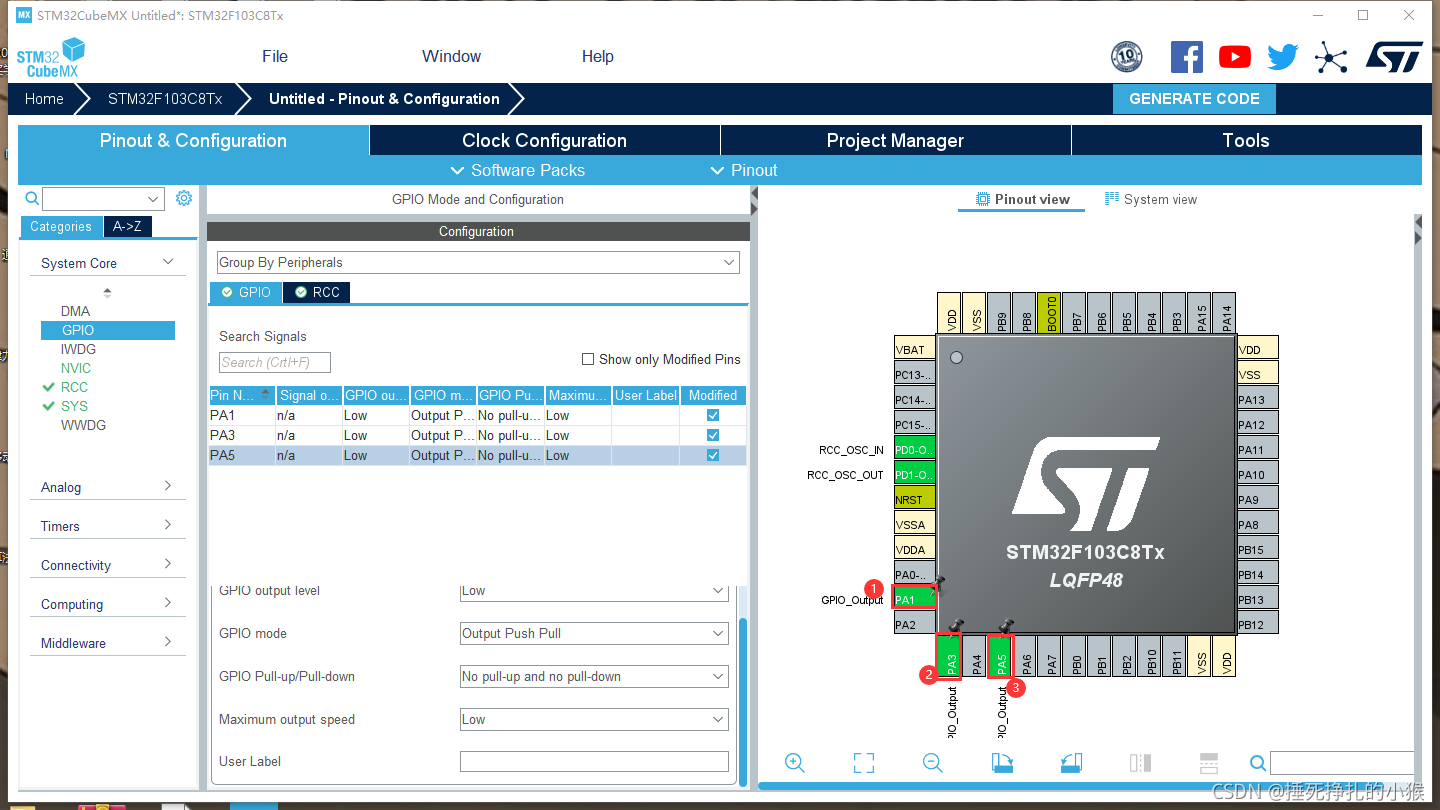Fit the pinout view to screen
The width and height of the screenshot is (1440, 810).
864,763
